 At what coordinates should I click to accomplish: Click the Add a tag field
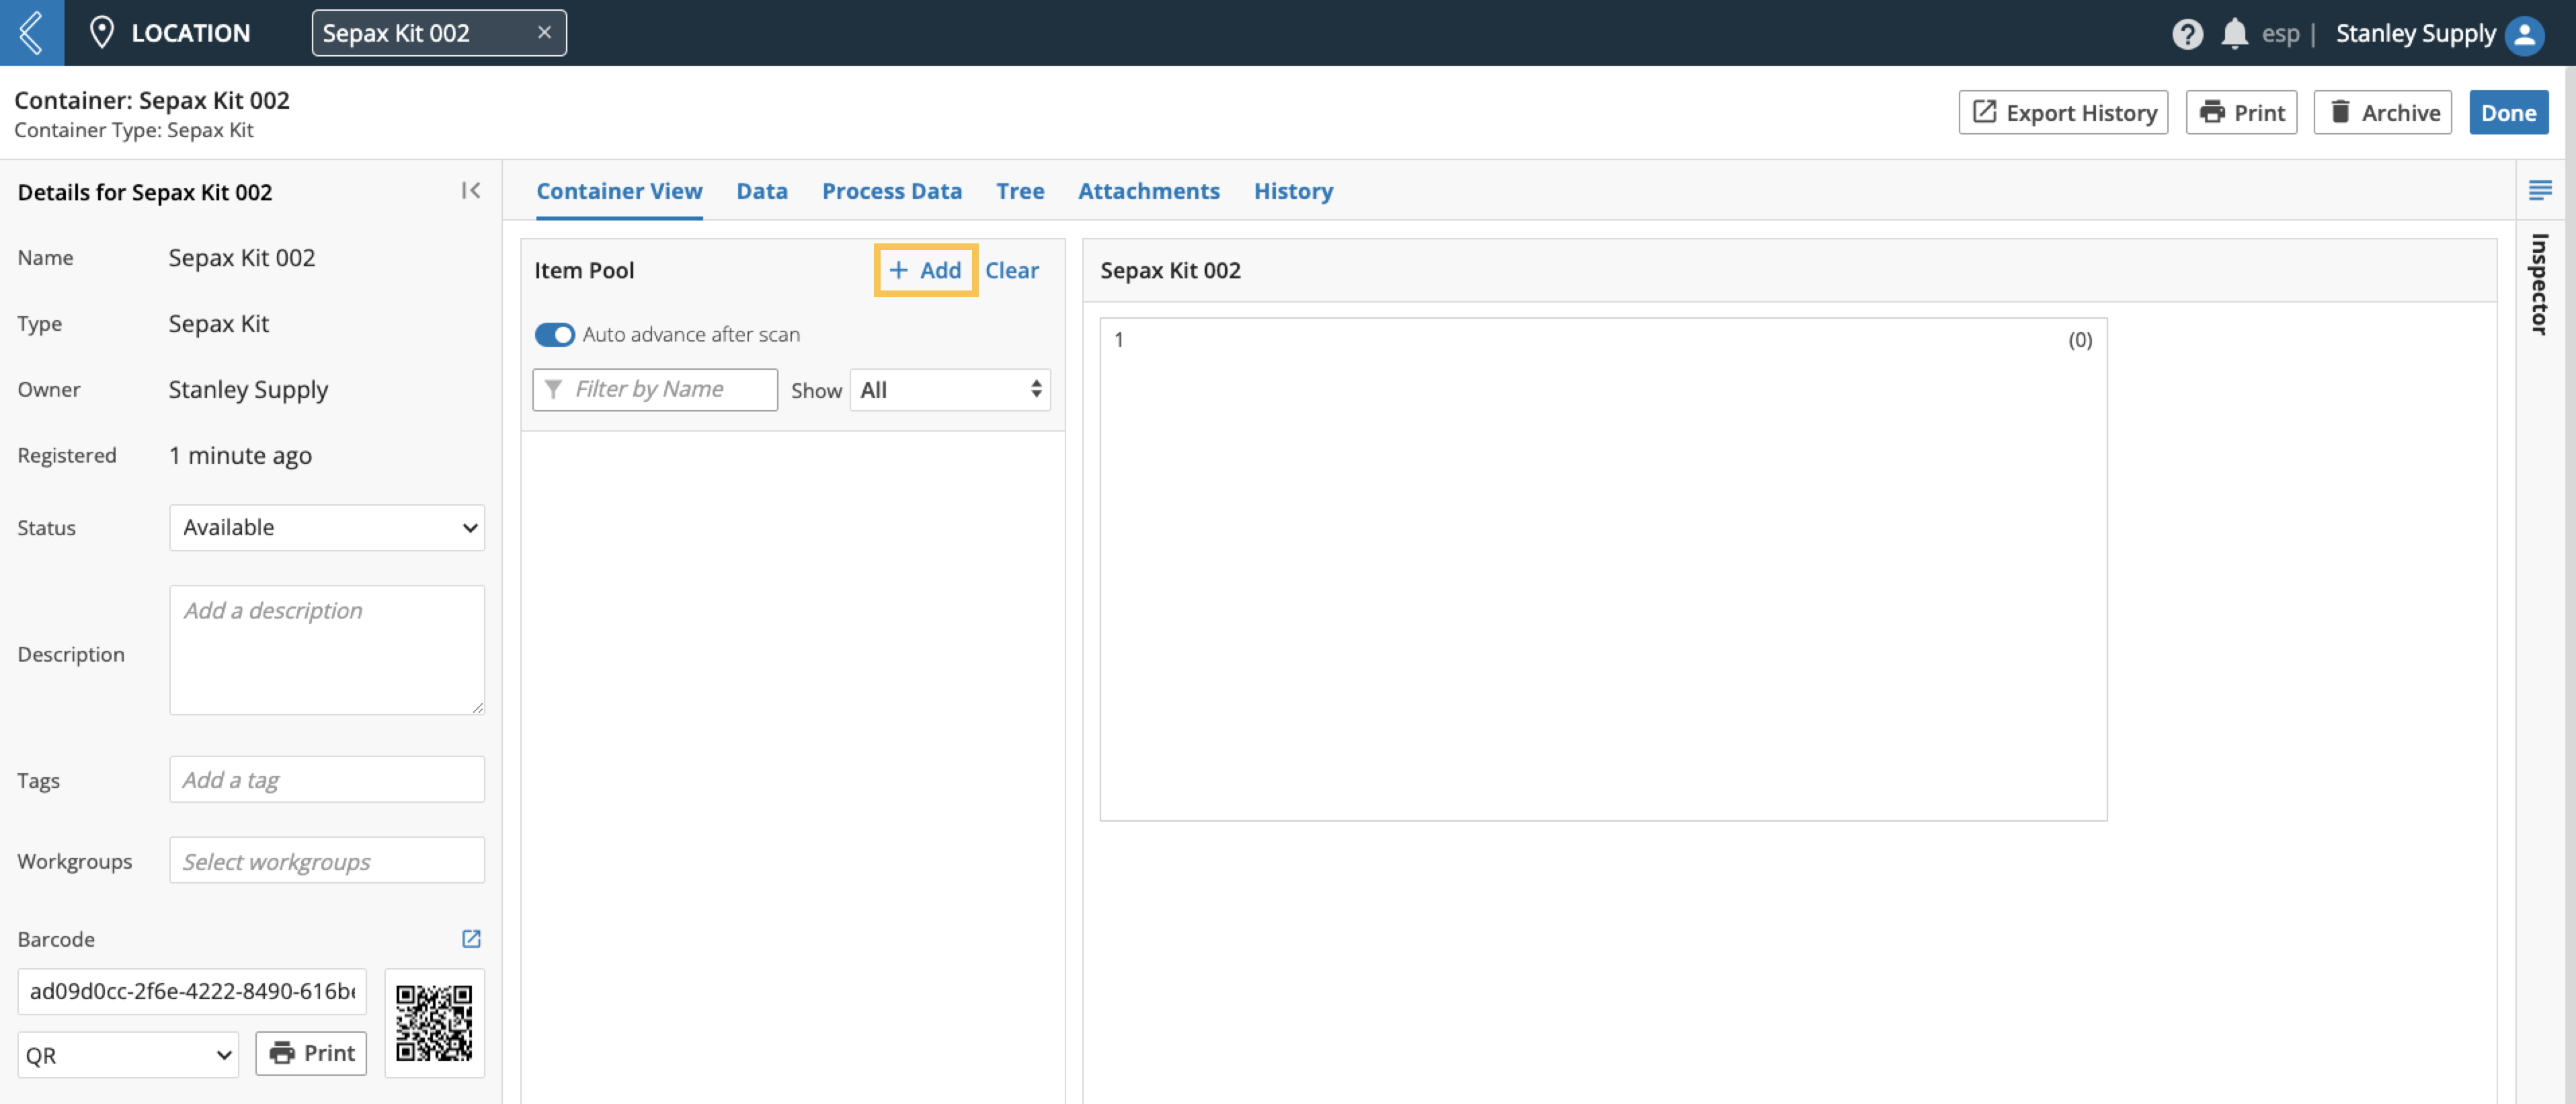[x=327, y=780]
